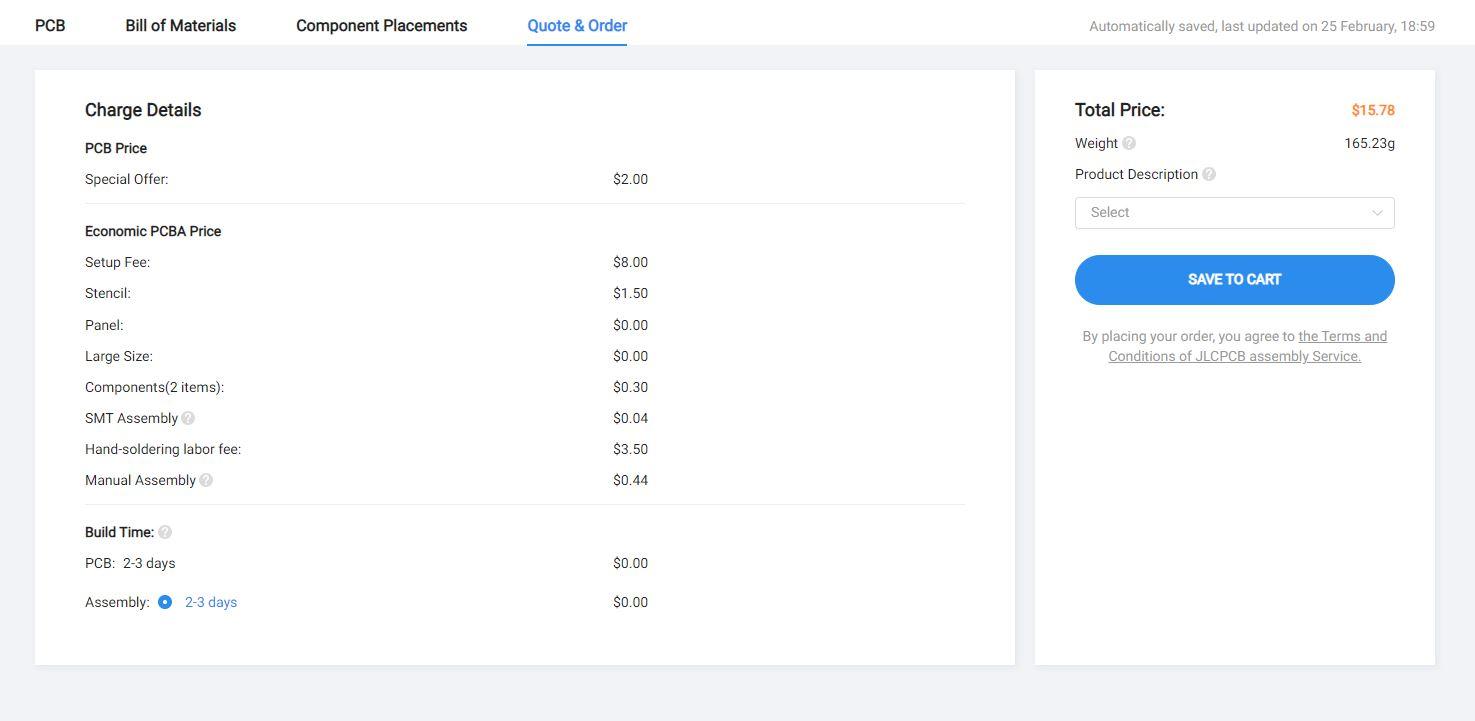Select the Quote & Order tab

click(577, 26)
